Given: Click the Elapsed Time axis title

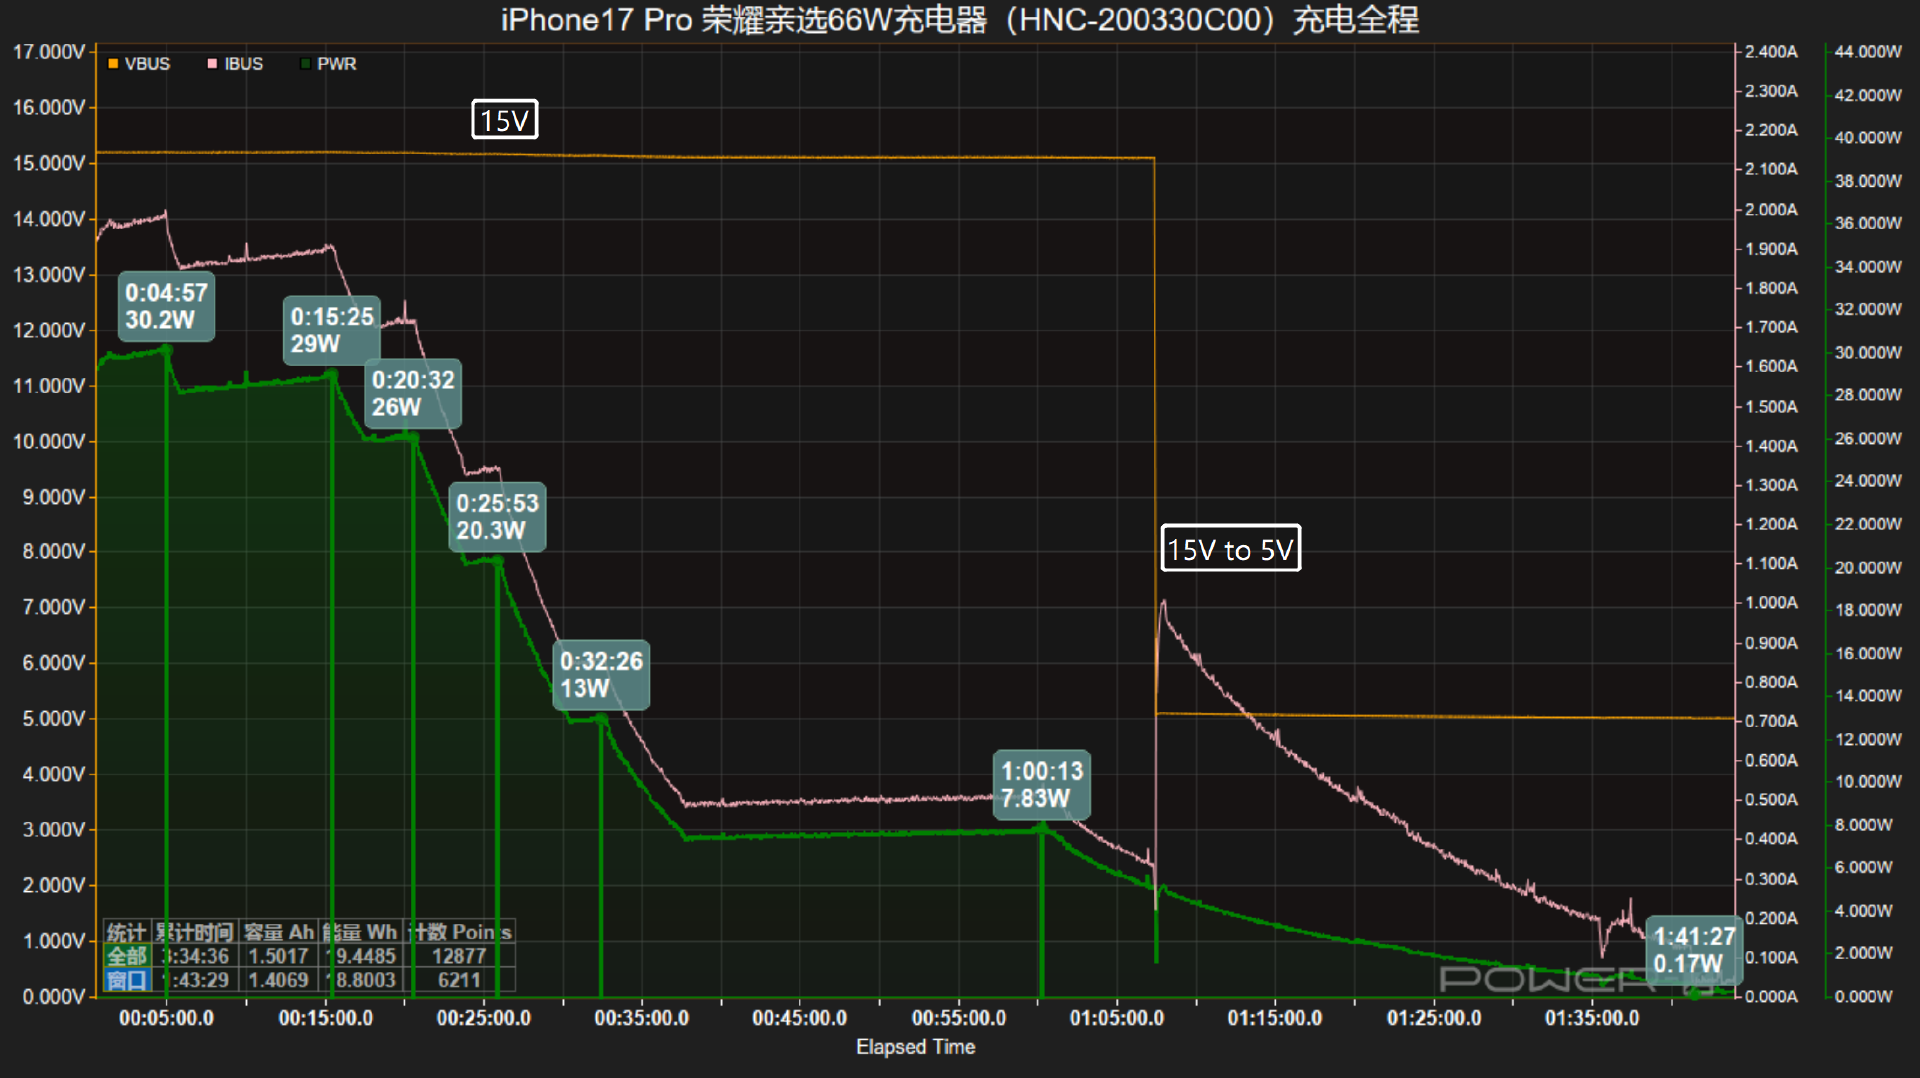Looking at the screenshot, I should (x=915, y=1047).
